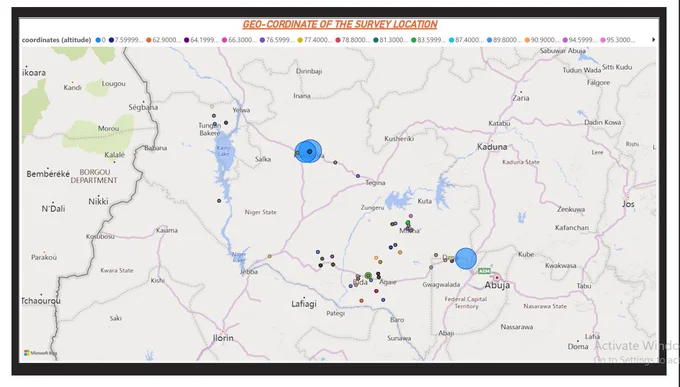Click the purple data point northwest of Tegina
This screenshot has height=387, width=680.
[x=358, y=176]
